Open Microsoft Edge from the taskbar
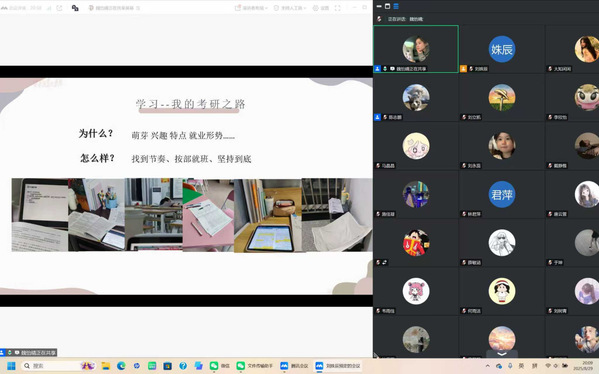The height and width of the screenshot is (374, 599). coord(121,366)
